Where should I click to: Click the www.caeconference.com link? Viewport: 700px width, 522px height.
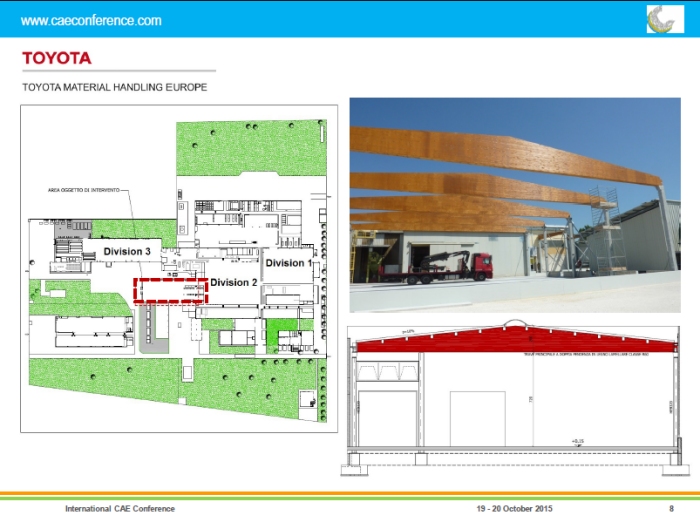(91, 20)
